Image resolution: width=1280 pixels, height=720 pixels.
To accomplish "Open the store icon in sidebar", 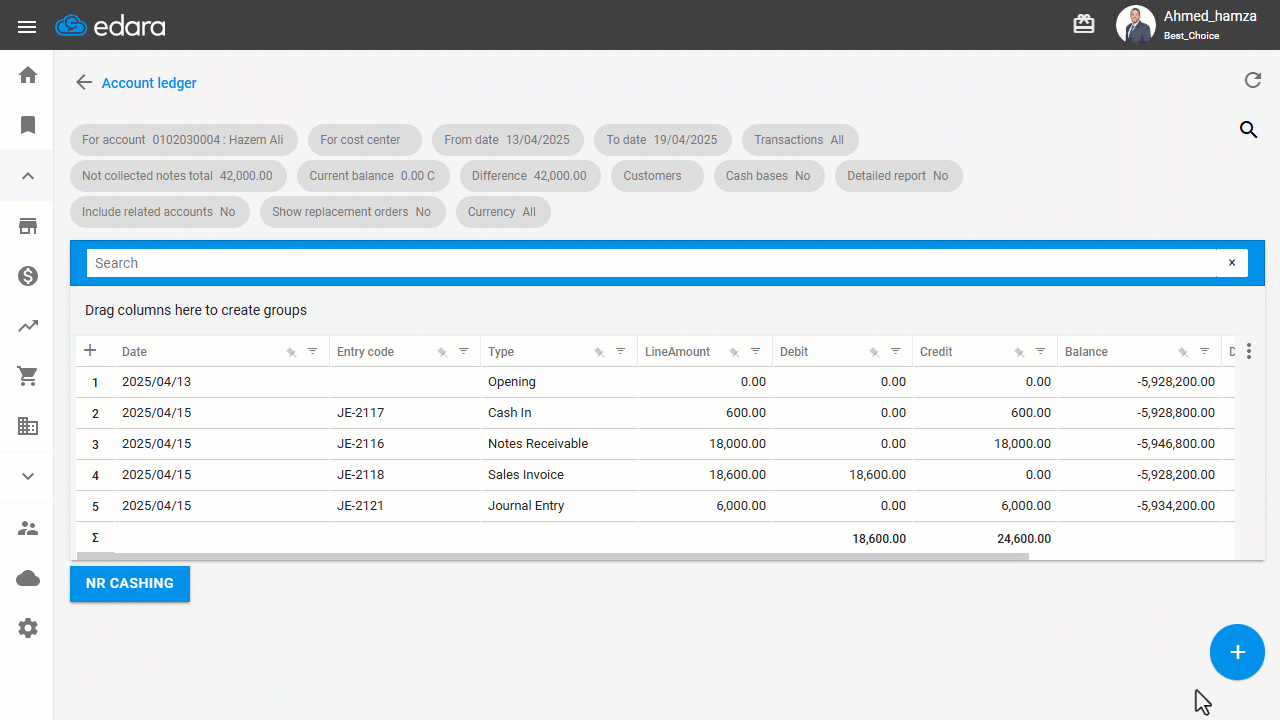I will coord(28,226).
